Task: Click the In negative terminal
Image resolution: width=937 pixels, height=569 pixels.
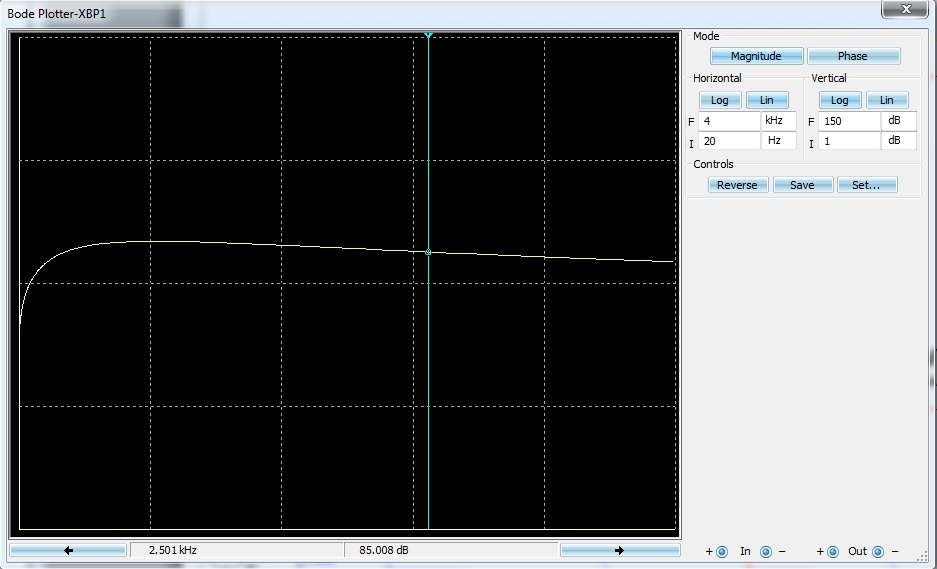Action: (x=766, y=551)
